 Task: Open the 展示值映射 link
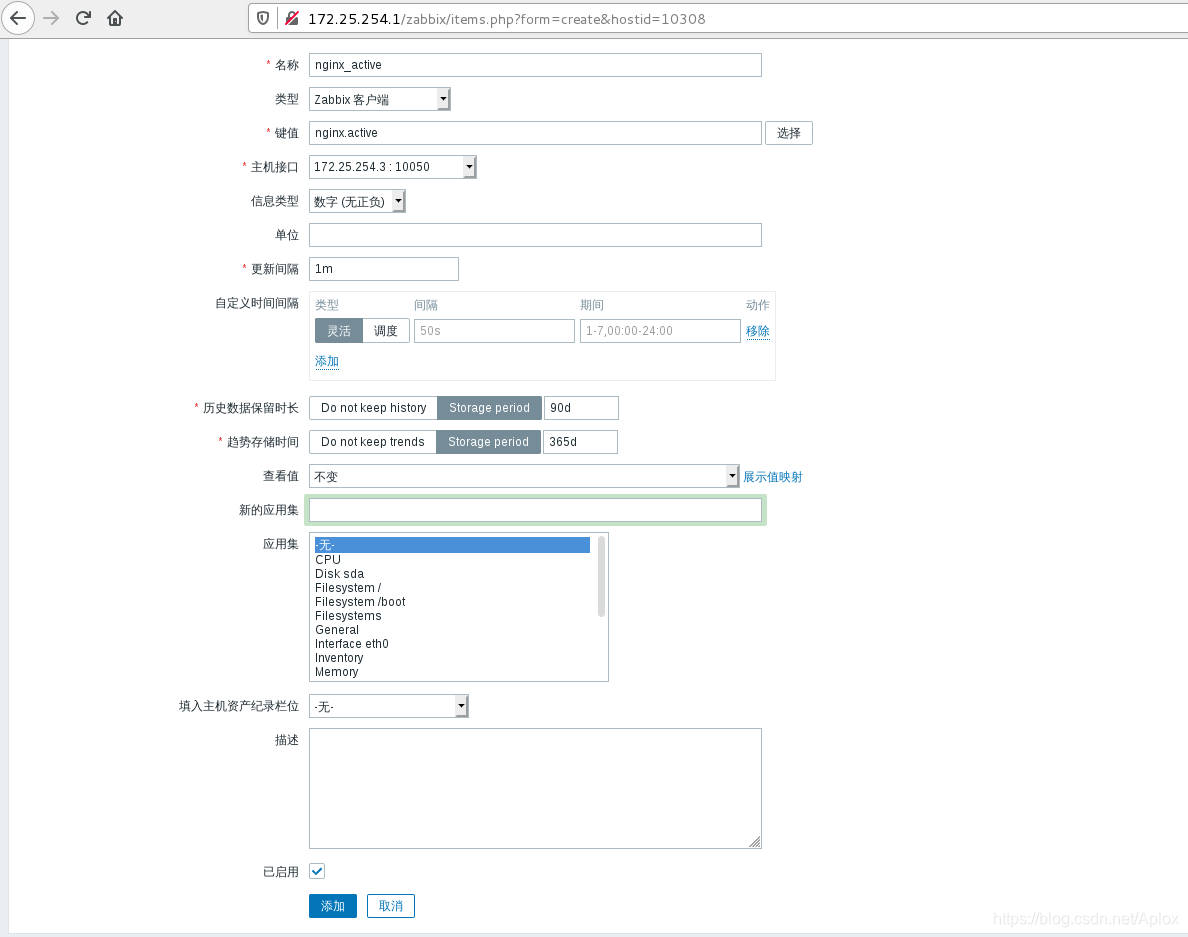point(772,476)
